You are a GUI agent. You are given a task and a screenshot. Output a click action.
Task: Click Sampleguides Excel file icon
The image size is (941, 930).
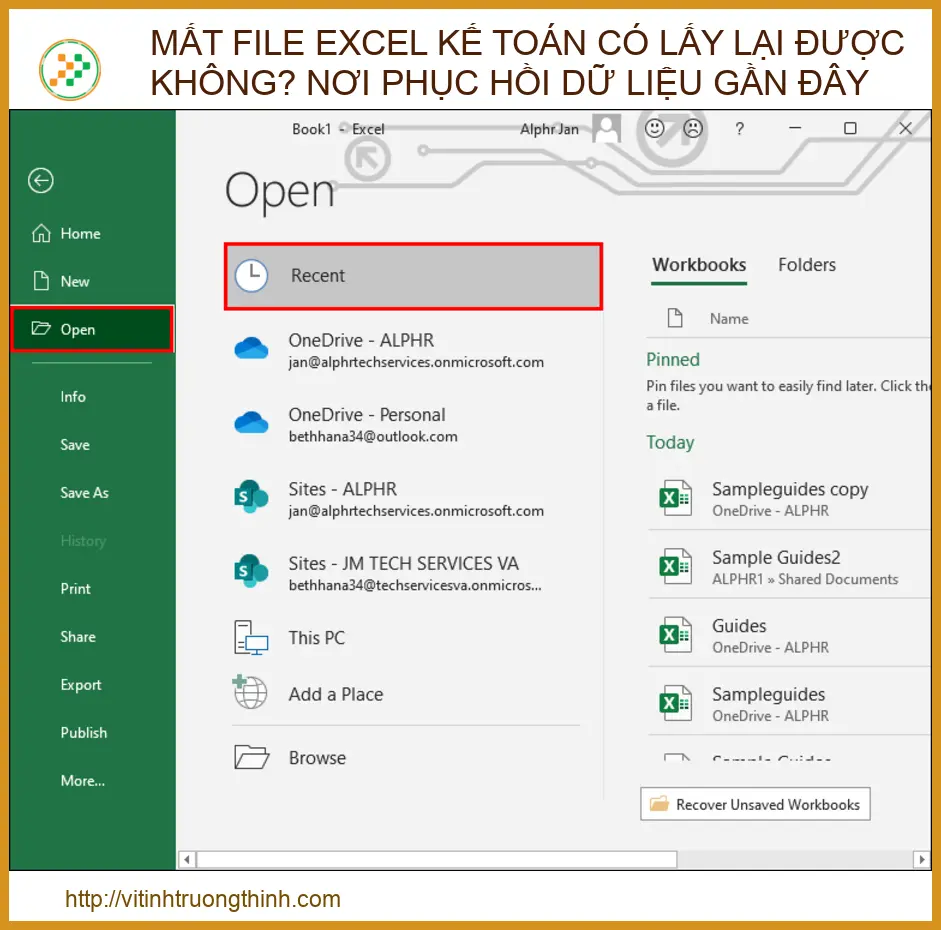click(x=675, y=704)
